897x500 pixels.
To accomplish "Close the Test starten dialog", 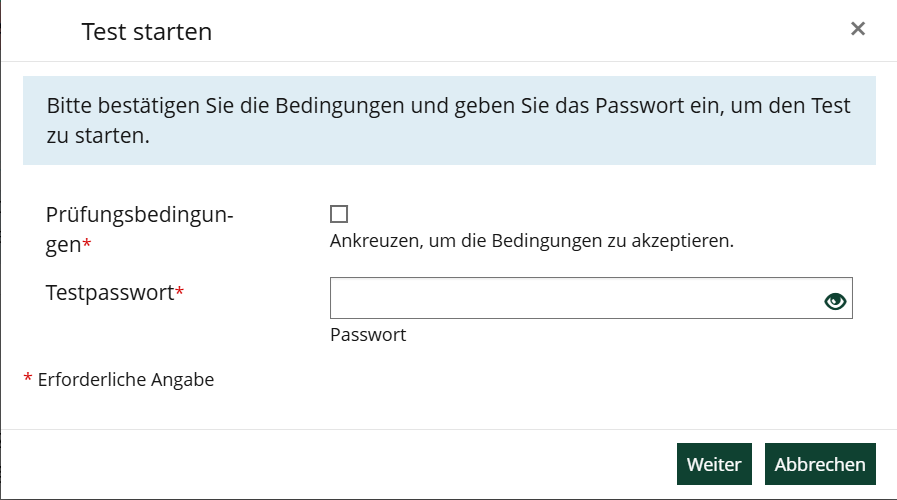I will pyautogui.click(x=857, y=29).
